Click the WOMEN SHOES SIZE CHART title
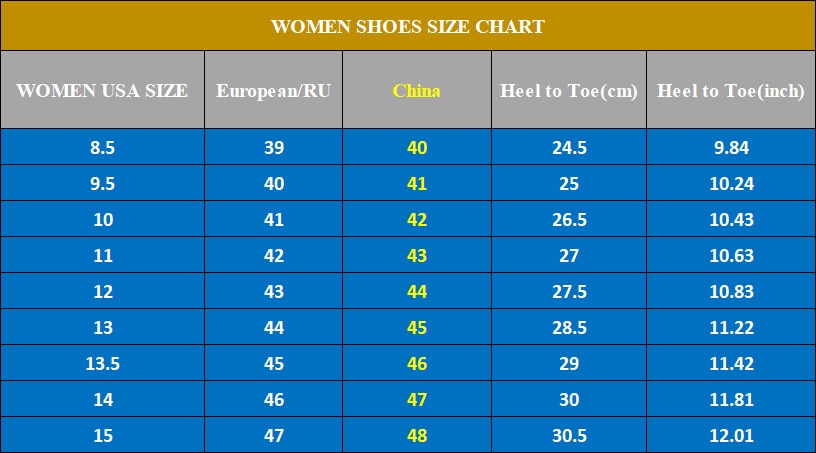The height and width of the screenshot is (453, 816). click(408, 27)
